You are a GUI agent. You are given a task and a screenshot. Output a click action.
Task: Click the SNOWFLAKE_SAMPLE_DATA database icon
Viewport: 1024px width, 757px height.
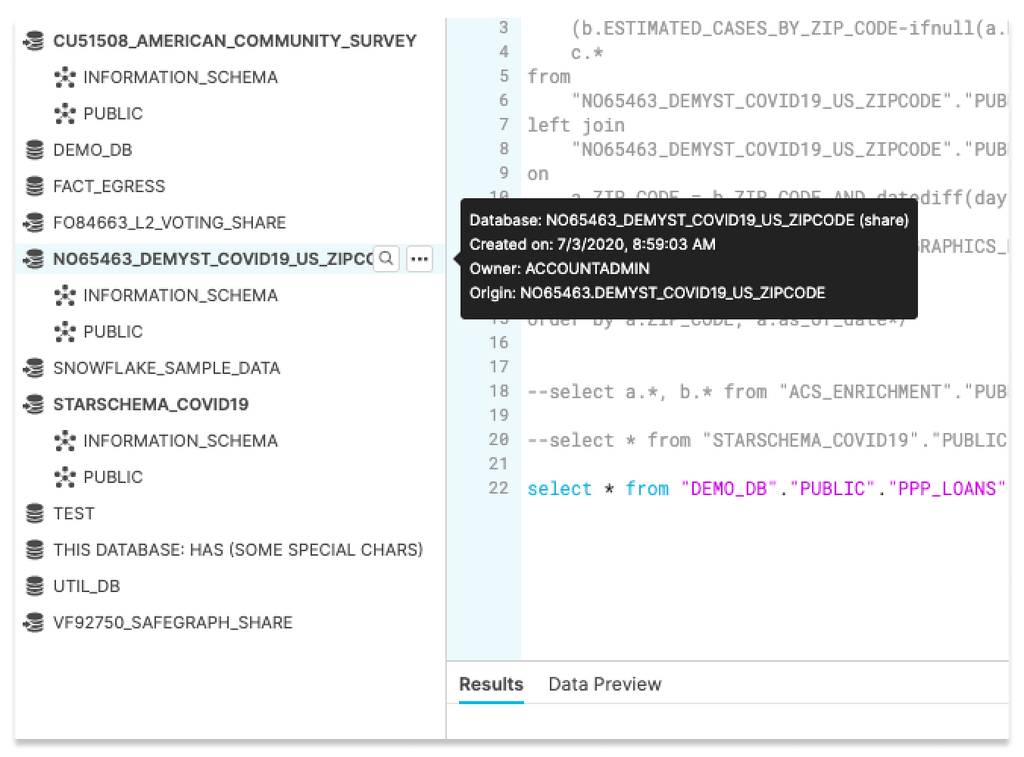pyautogui.click(x=34, y=368)
